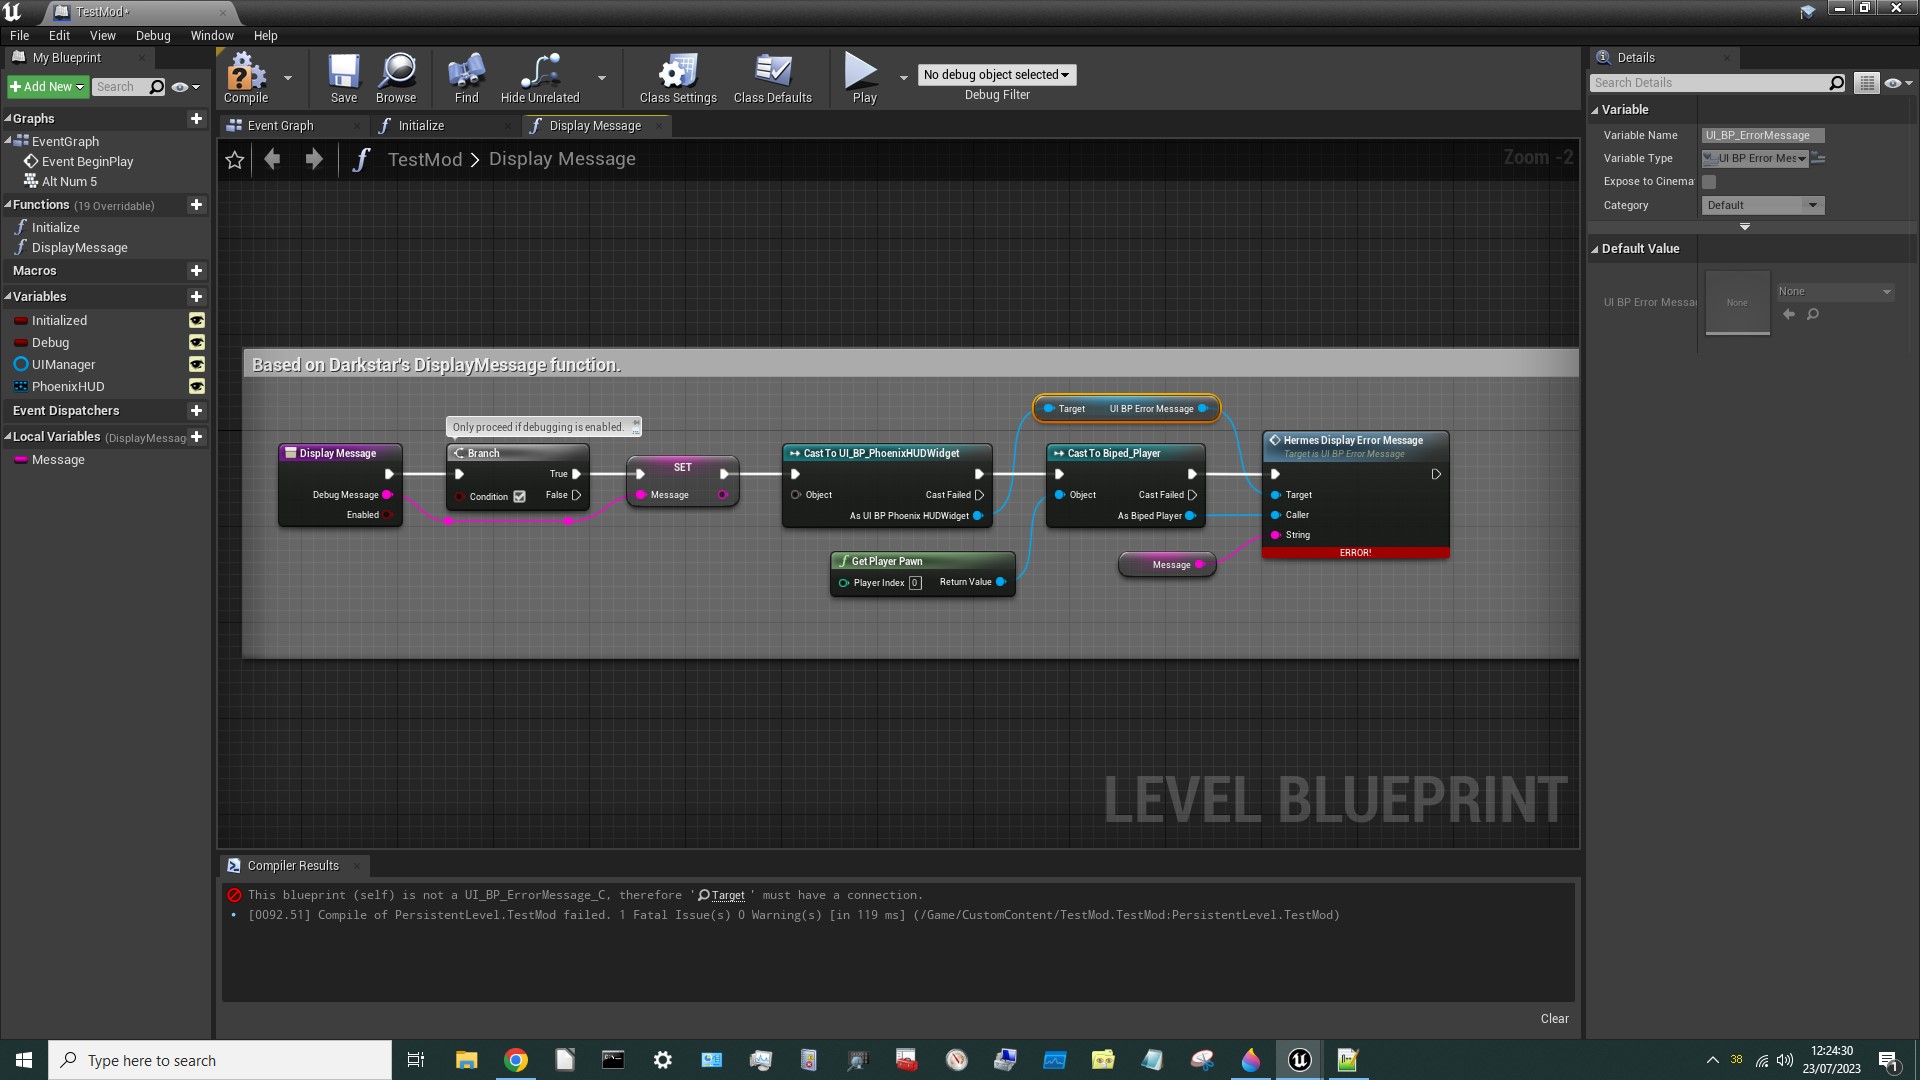Select Event BeginPlay in graph tree
The height and width of the screenshot is (1080, 1920).
[x=87, y=161]
